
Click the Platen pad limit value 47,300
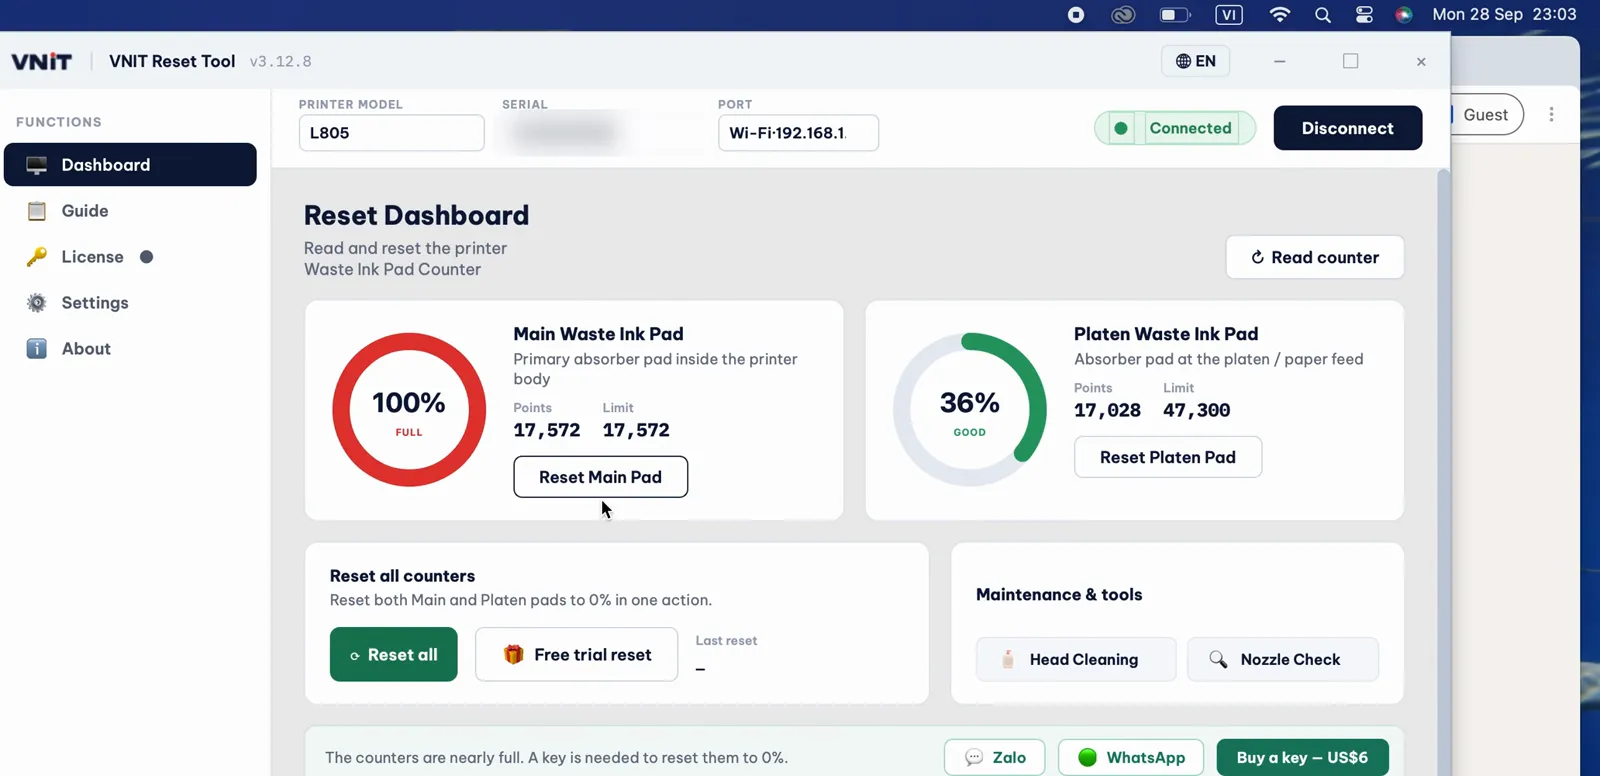(1197, 410)
